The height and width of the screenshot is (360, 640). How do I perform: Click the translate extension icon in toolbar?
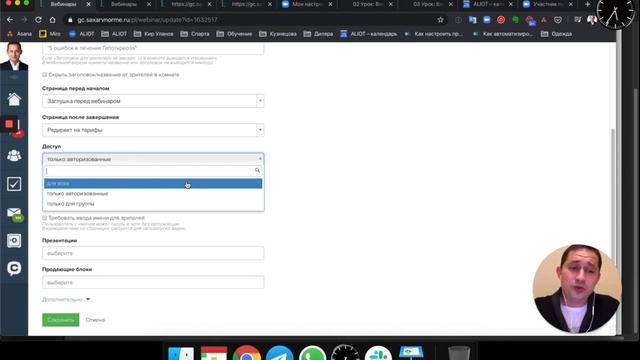pyautogui.click(x=472, y=20)
